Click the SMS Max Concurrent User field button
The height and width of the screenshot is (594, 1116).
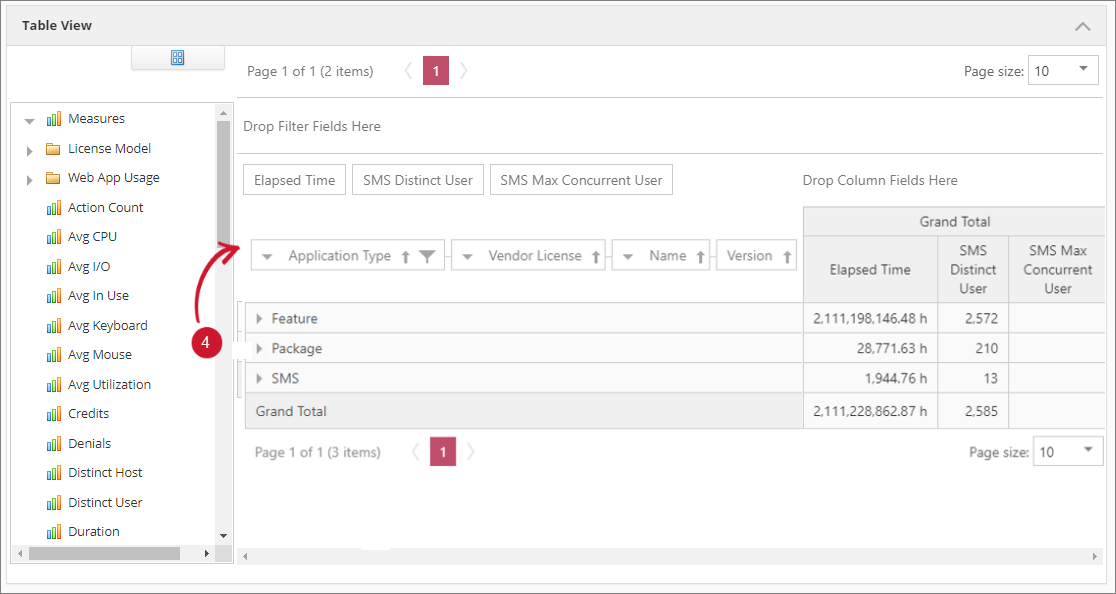(x=581, y=180)
